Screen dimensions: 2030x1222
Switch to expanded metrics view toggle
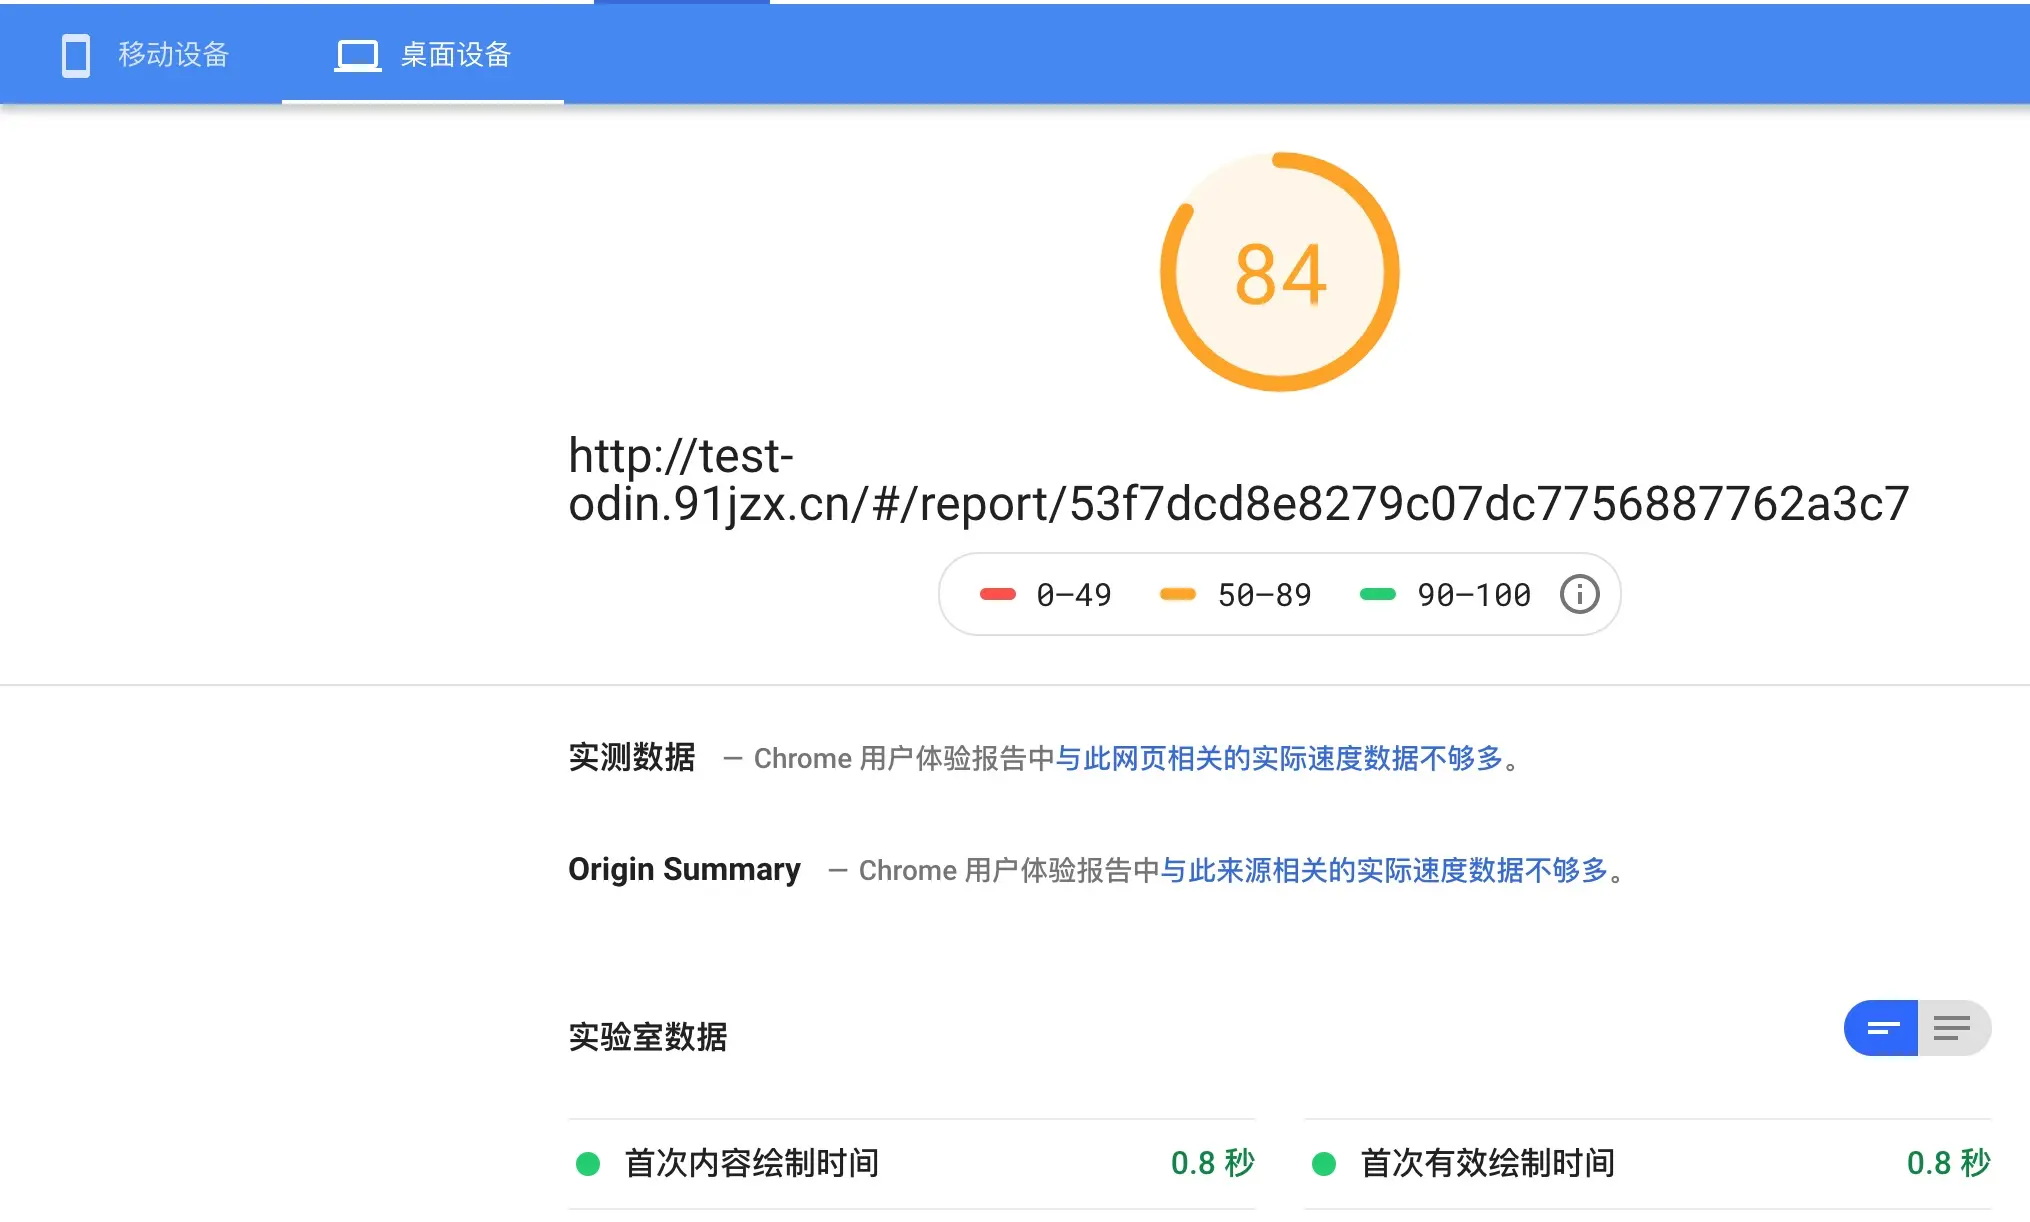coord(1953,1028)
